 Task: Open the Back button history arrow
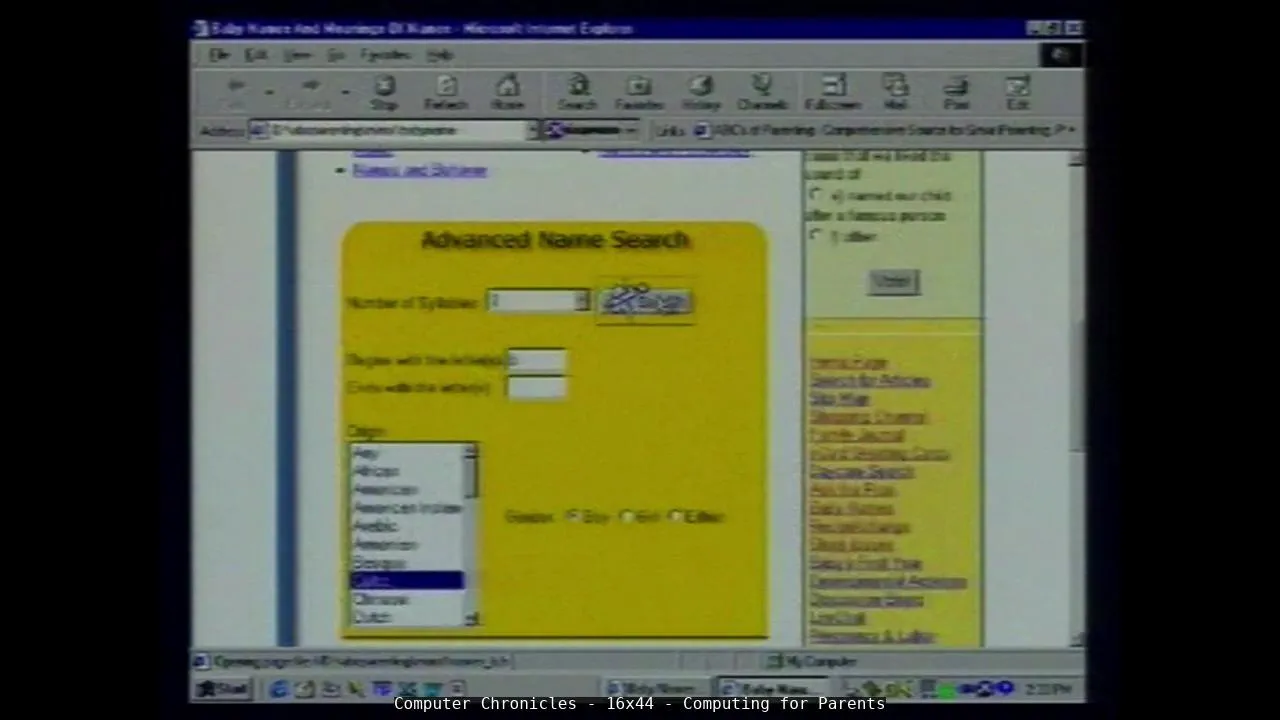click(269, 92)
